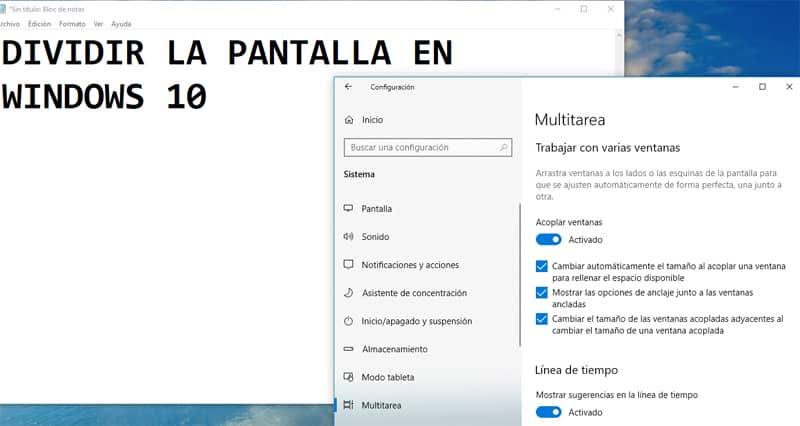This screenshot has width=800, height=426.
Task: Maximize the Notepad window
Action: (x=584, y=9)
